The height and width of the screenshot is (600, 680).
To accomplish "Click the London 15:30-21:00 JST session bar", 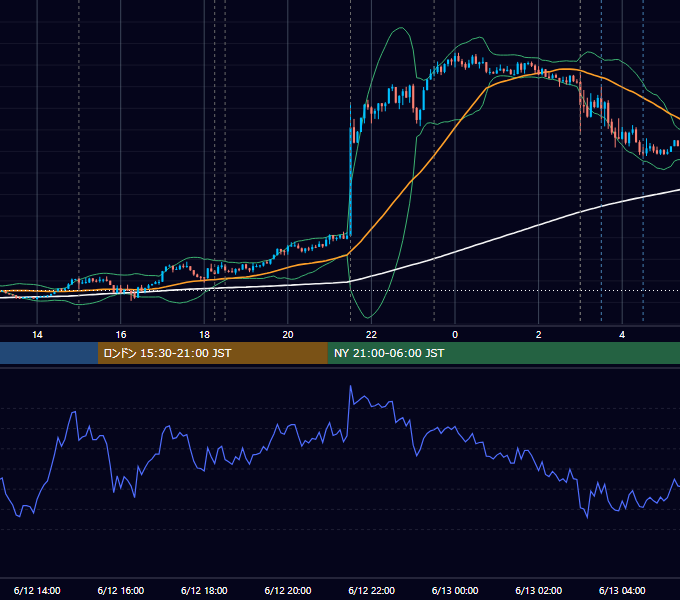I will coord(212,353).
